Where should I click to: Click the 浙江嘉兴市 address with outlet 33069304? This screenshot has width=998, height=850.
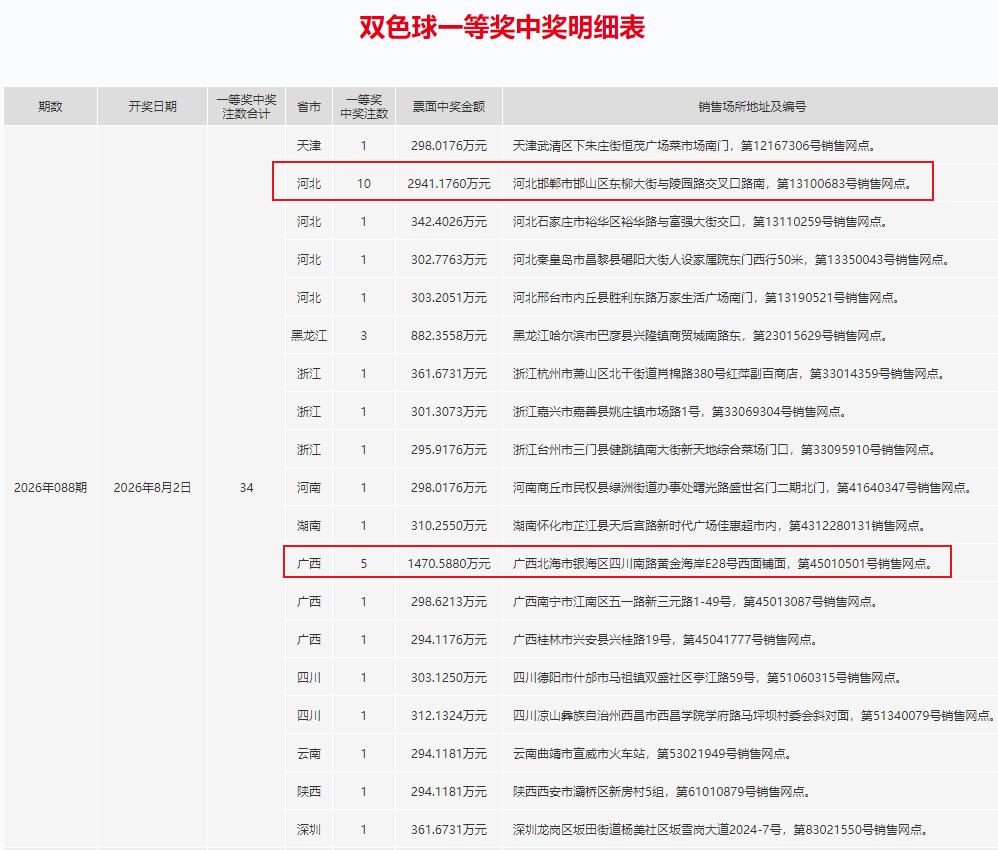coord(681,412)
